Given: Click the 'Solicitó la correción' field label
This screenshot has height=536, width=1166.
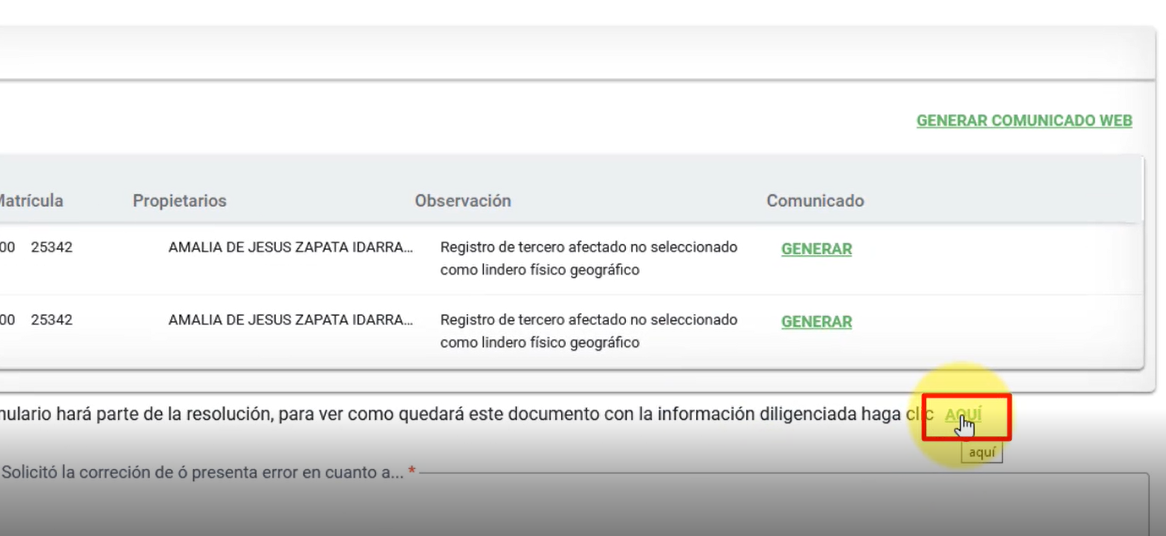Looking at the screenshot, I should pyautogui.click(x=202, y=472).
